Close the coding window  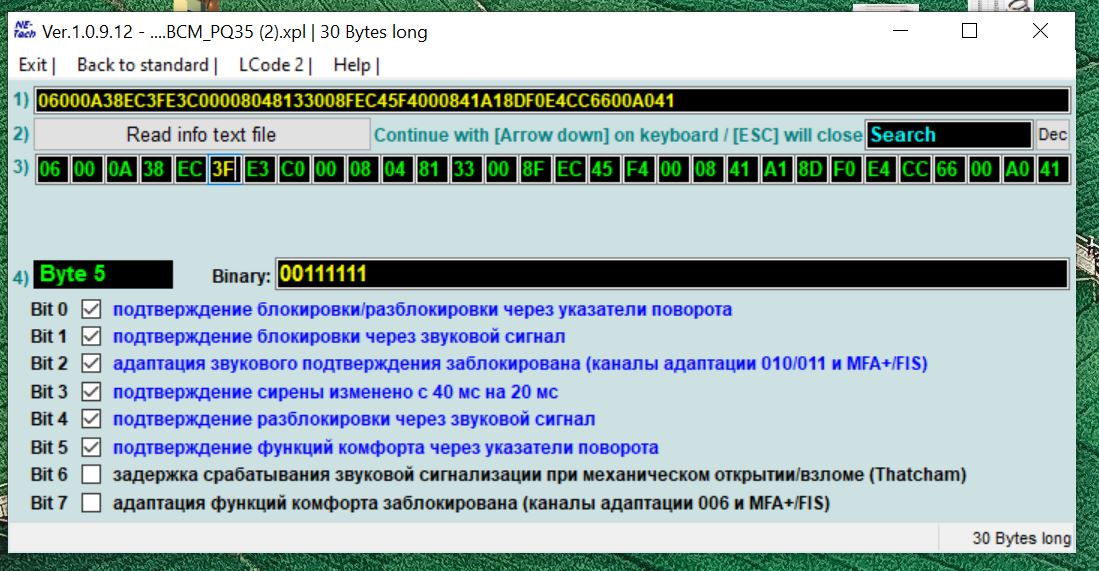point(1040,31)
